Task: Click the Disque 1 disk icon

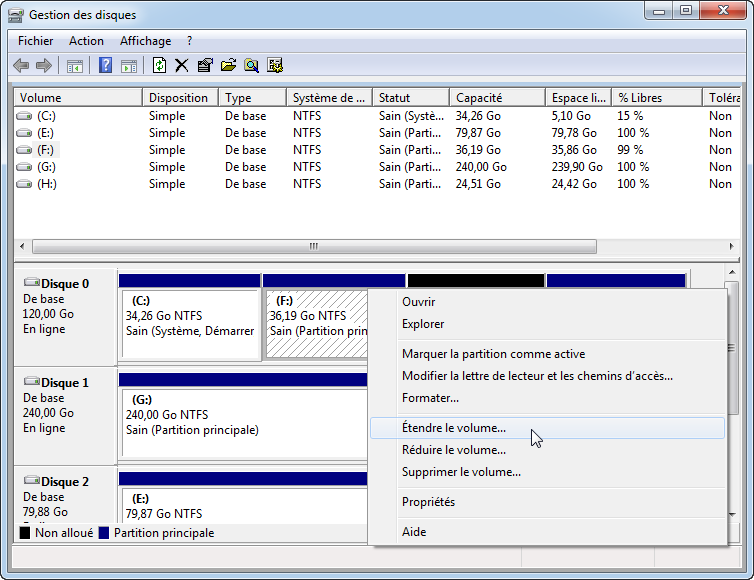Action: (32, 381)
